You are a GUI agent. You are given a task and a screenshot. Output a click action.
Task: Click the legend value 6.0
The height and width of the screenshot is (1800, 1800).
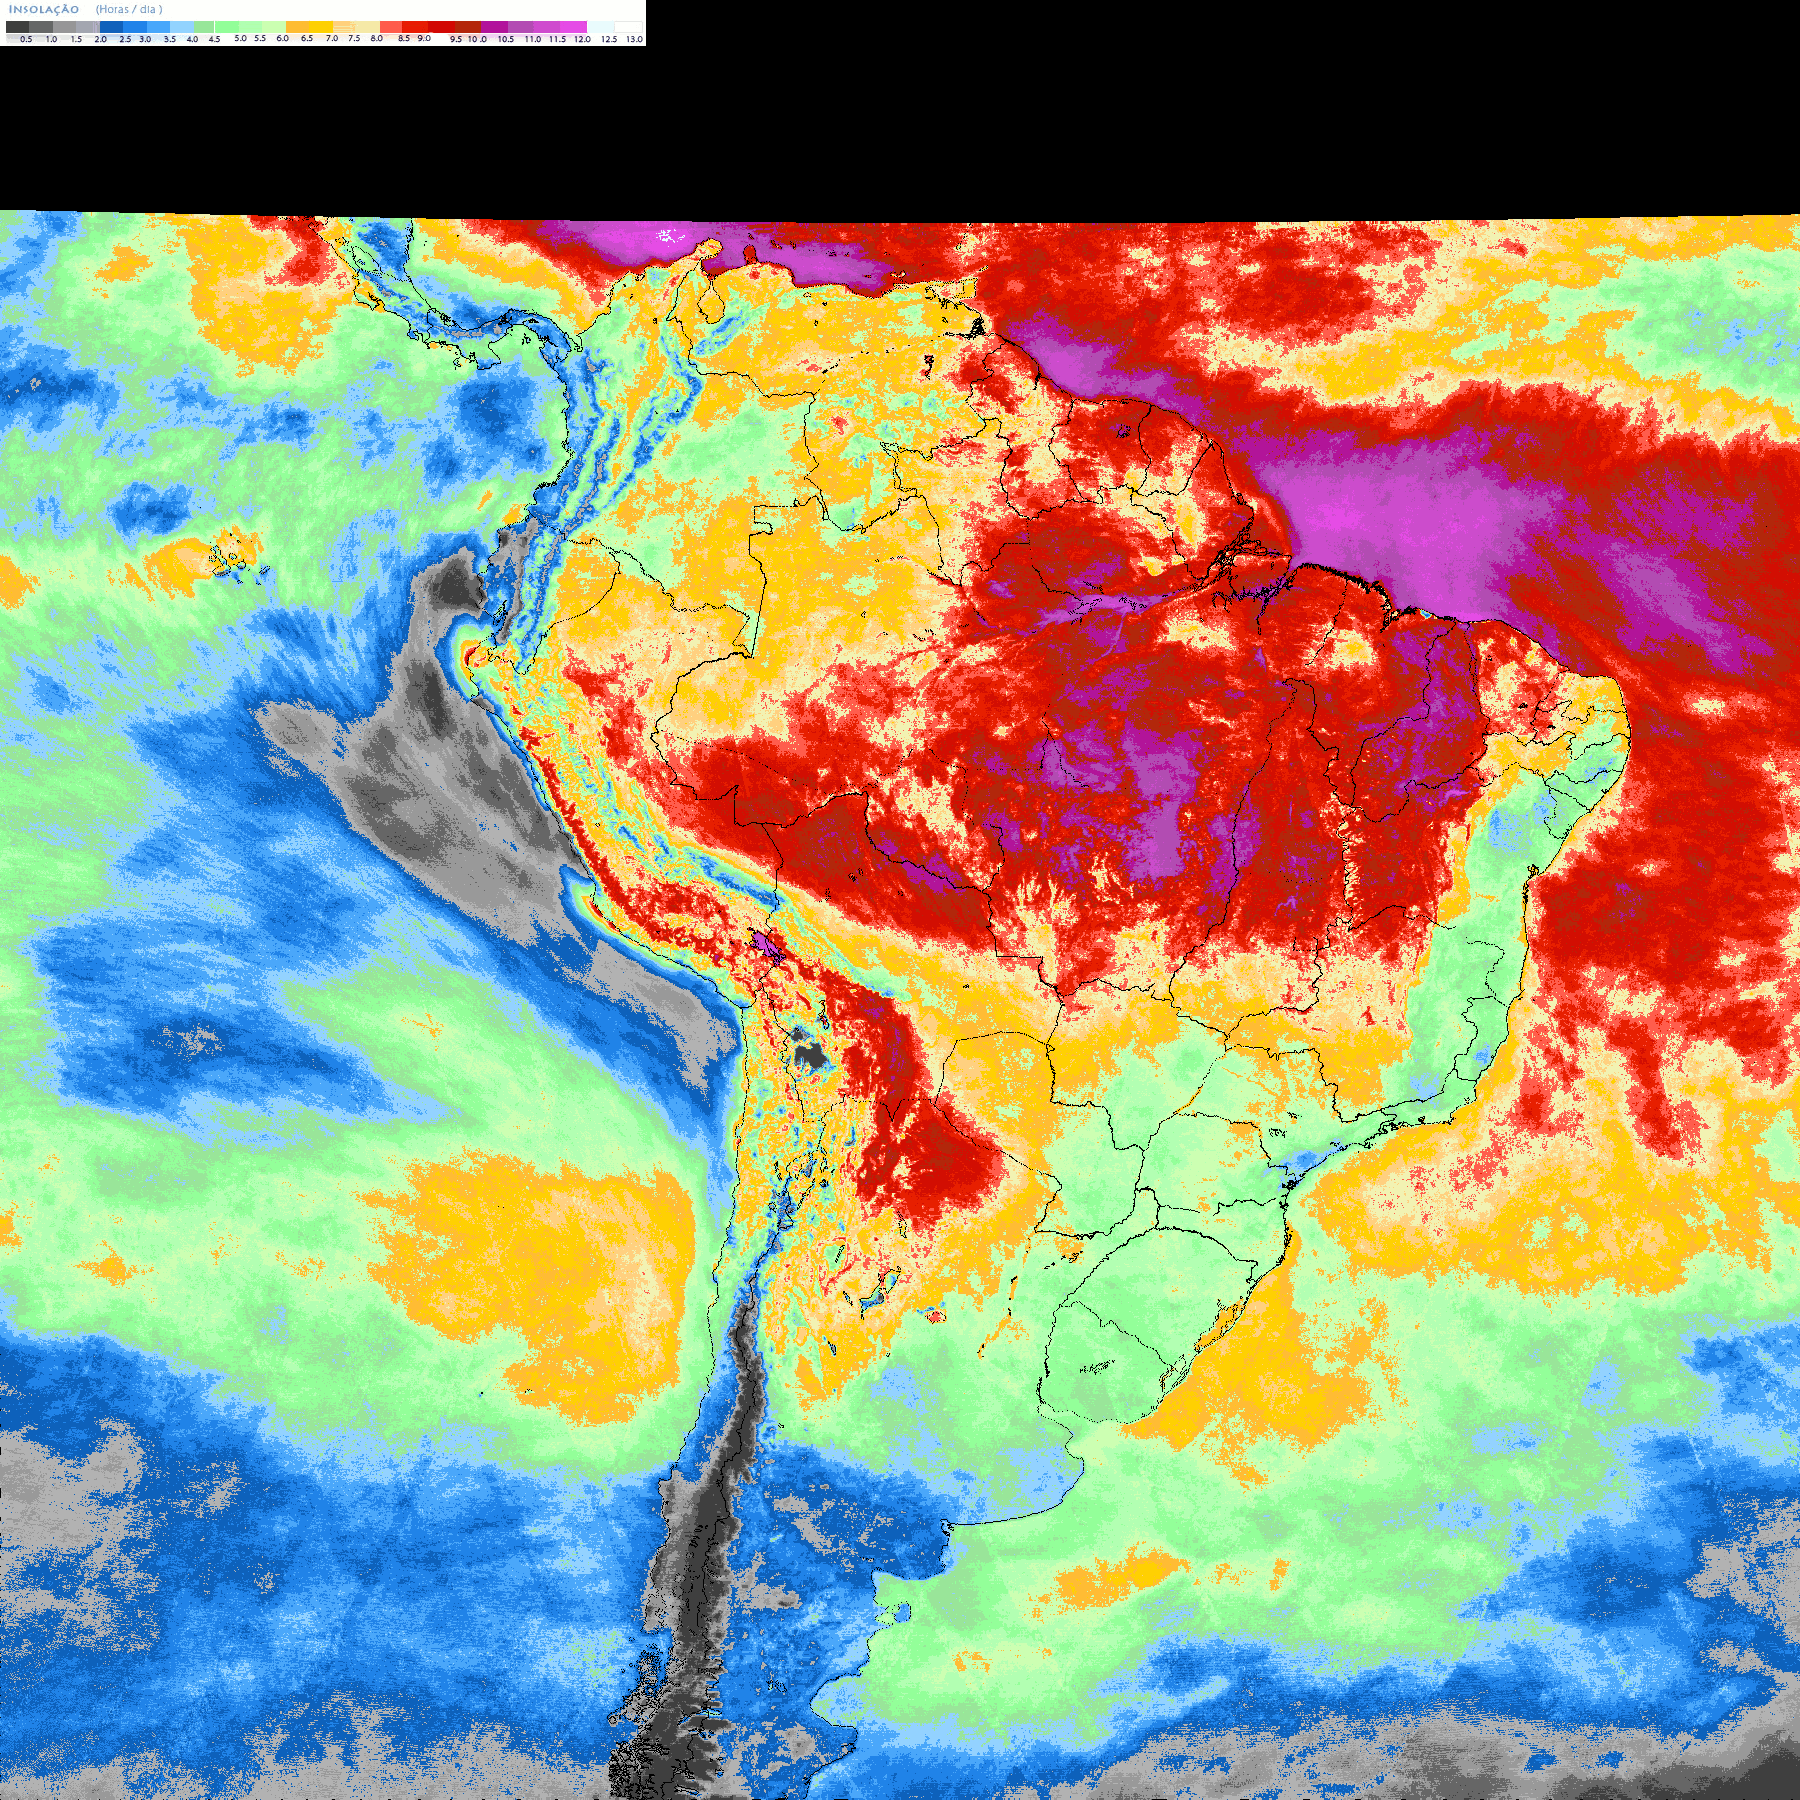tap(282, 38)
